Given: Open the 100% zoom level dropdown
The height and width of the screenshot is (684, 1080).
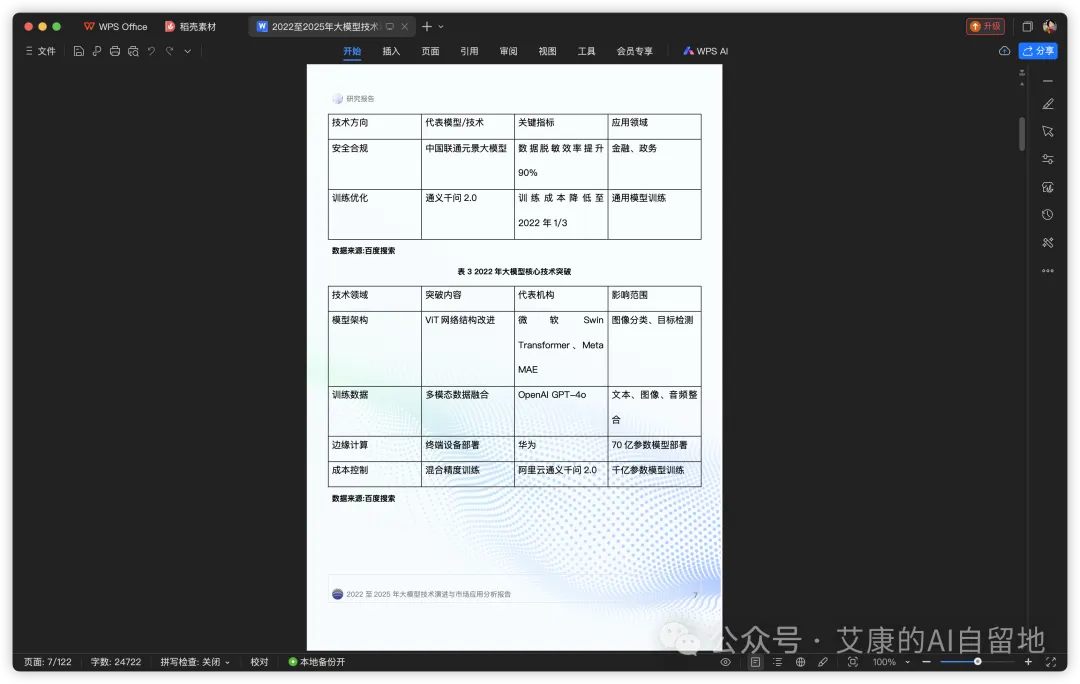Looking at the screenshot, I should [x=891, y=662].
